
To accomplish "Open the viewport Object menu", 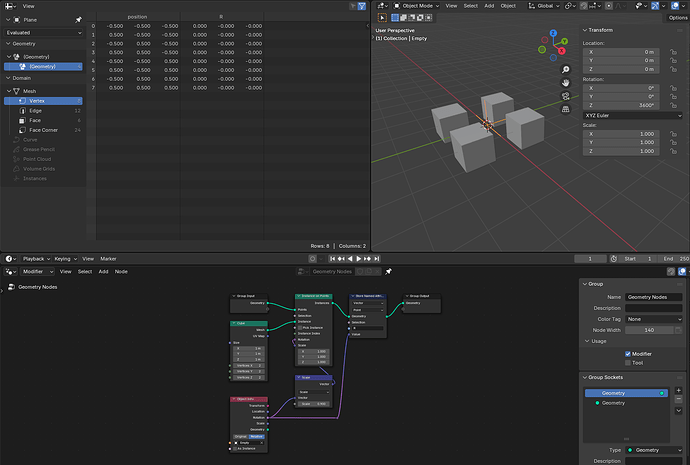I will 508,6.
